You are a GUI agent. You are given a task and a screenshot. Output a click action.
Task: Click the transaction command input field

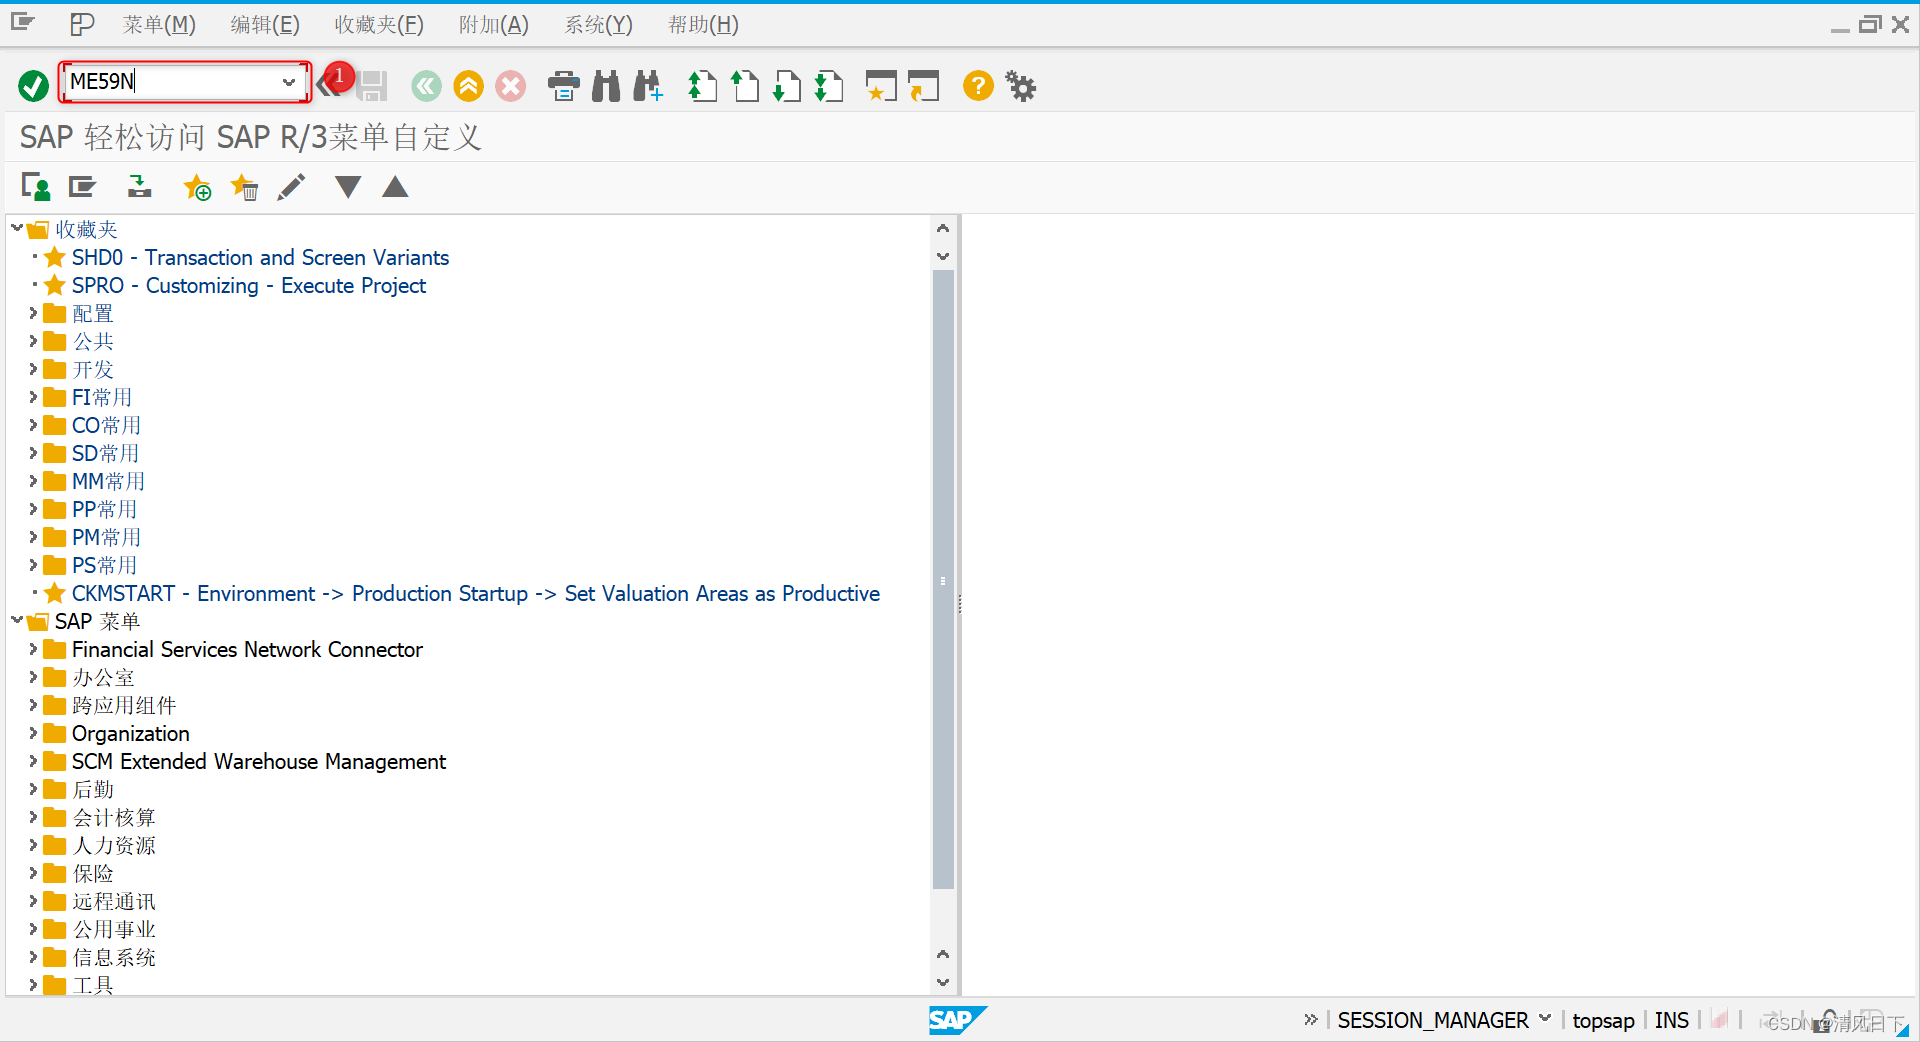[172, 82]
